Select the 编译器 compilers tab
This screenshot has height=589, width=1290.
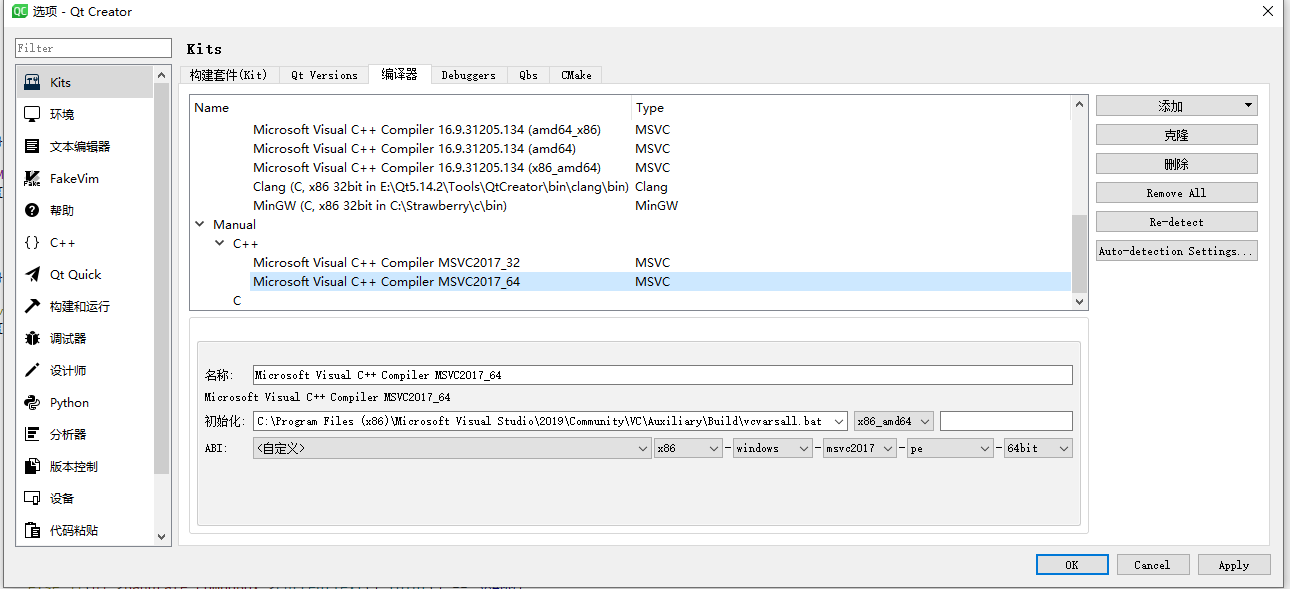pos(399,74)
